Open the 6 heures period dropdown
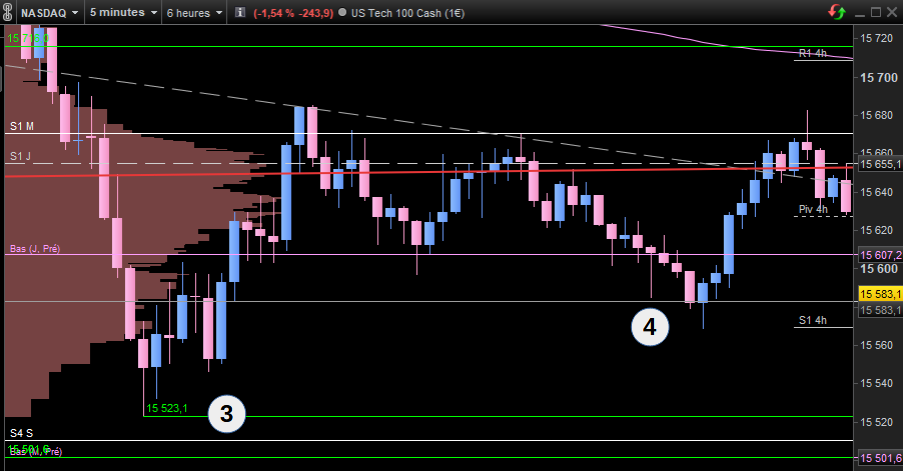 (194, 13)
